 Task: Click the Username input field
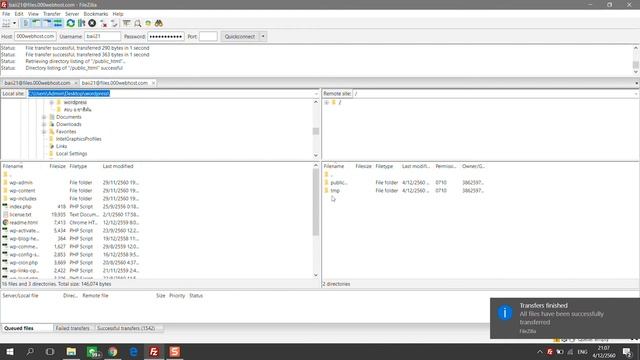[x=102, y=36]
